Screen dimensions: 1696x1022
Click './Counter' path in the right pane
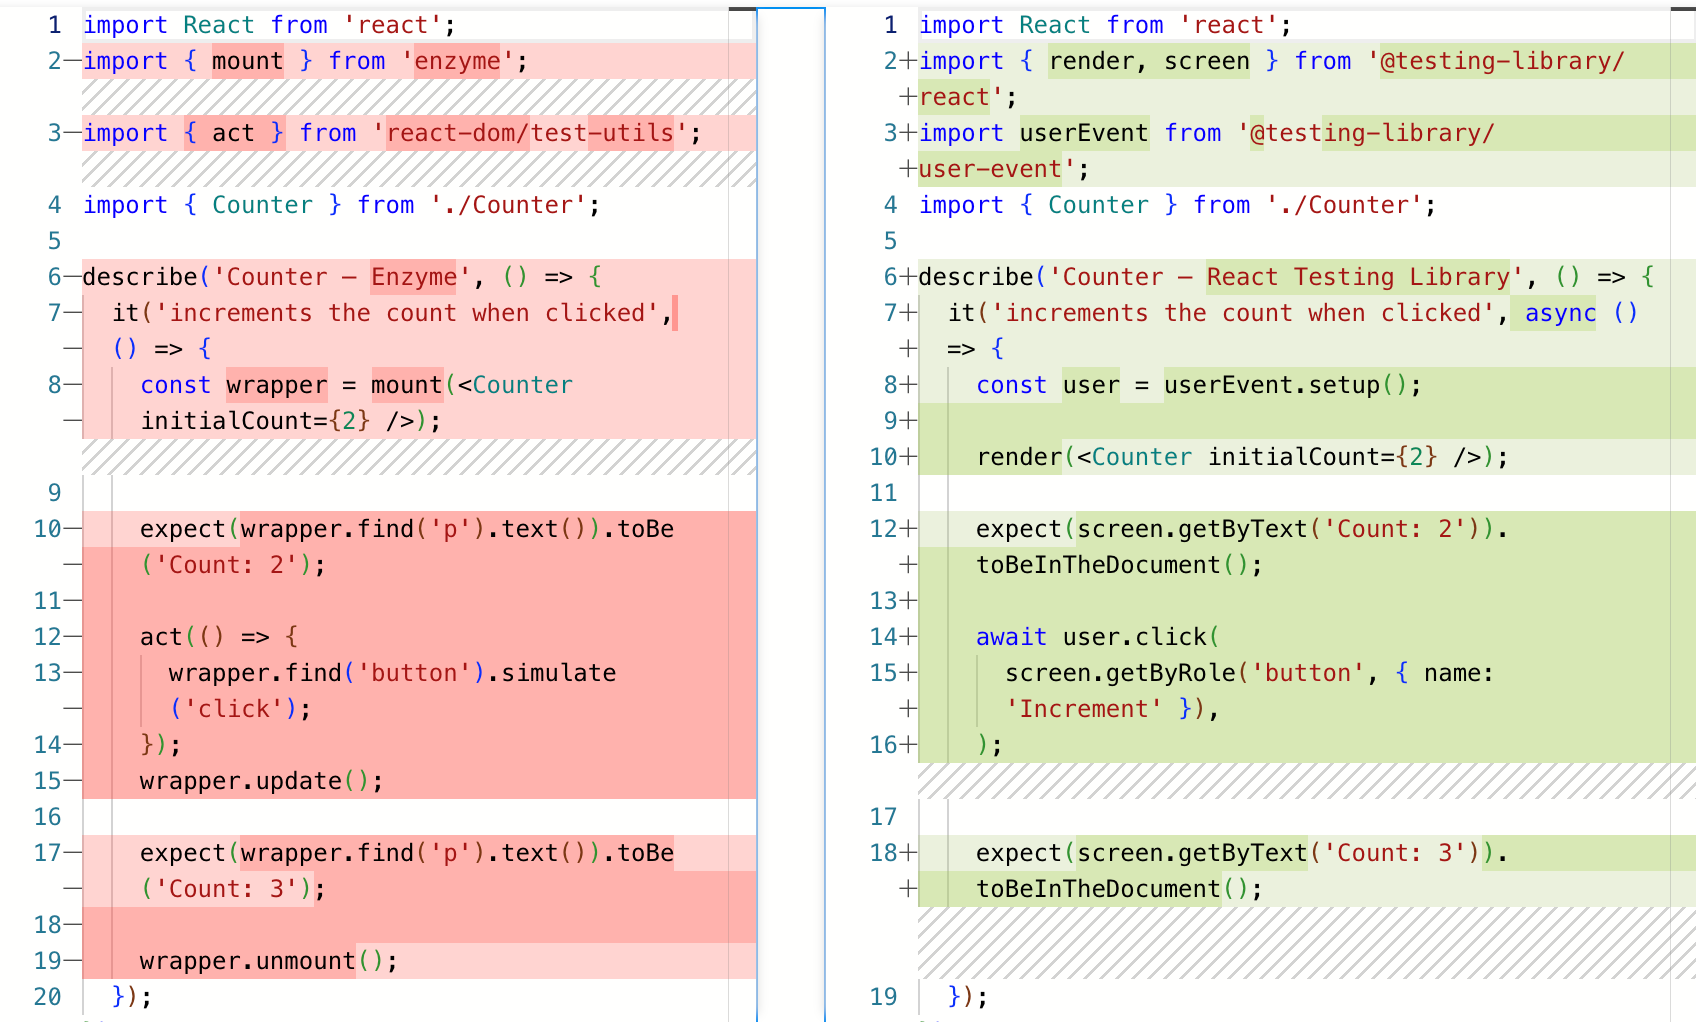click(1344, 205)
